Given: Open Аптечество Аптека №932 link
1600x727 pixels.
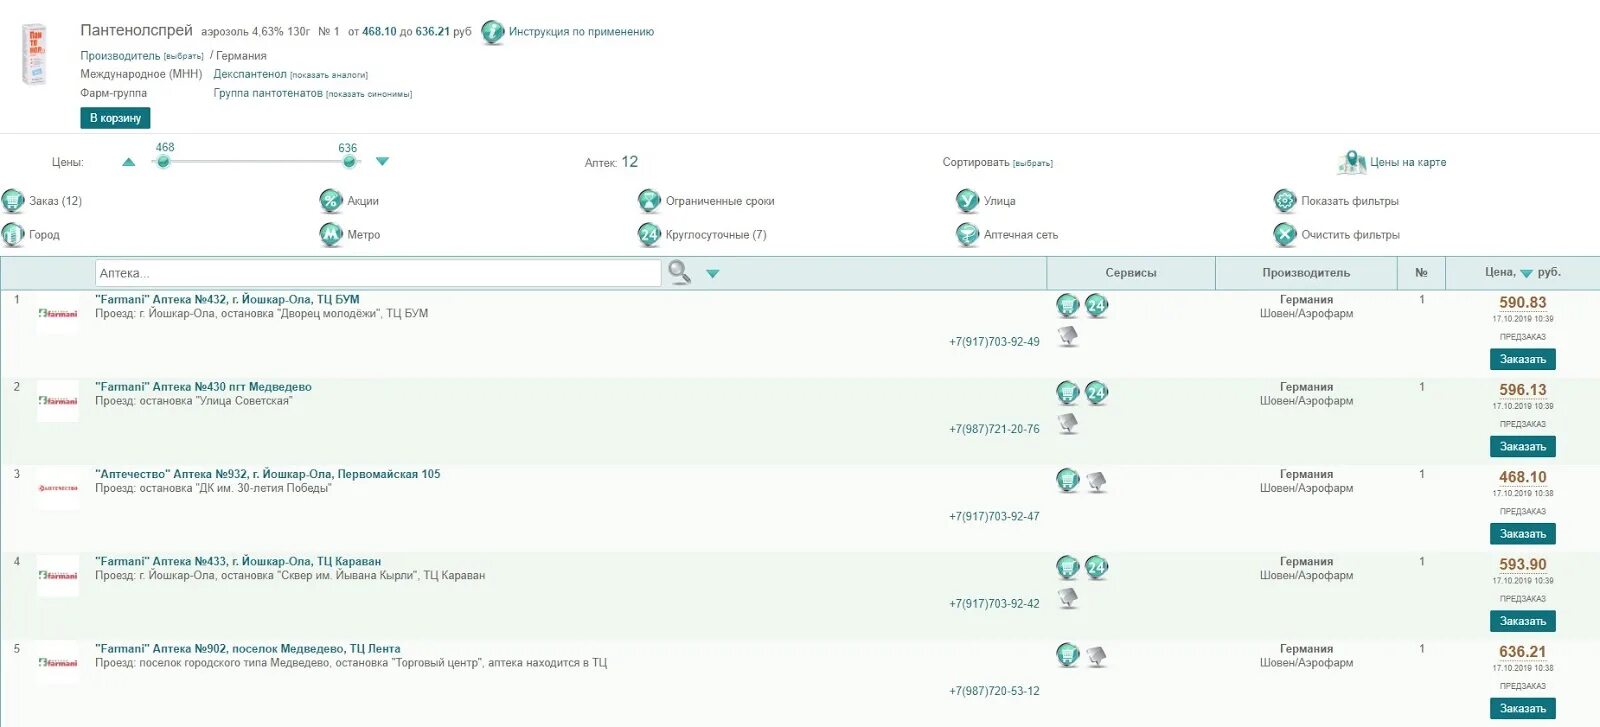Looking at the screenshot, I should click(x=267, y=474).
